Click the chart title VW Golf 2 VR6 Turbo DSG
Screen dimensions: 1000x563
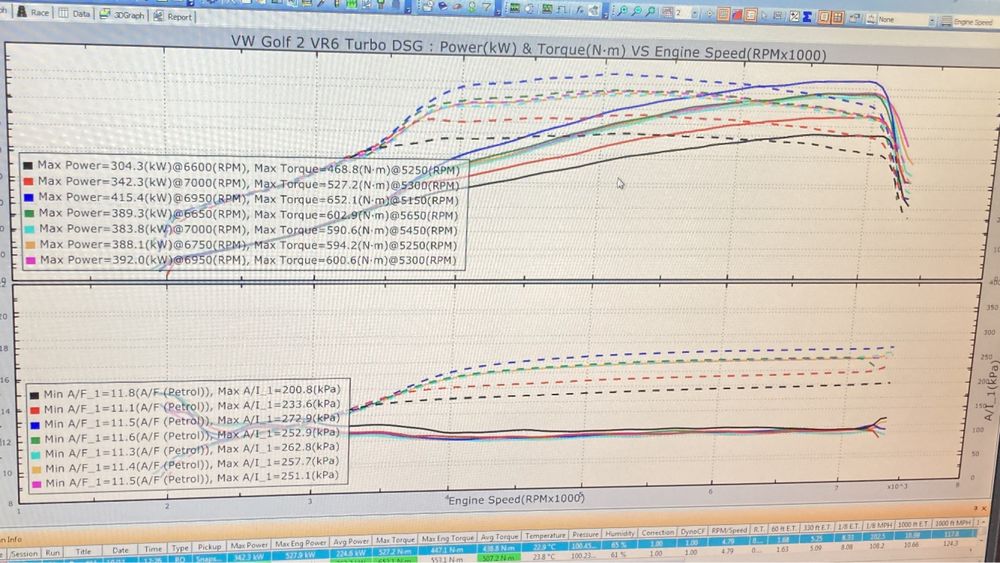coord(528,48)
